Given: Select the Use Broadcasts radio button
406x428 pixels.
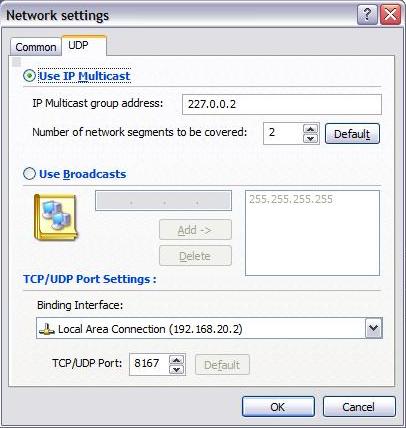Looking at the screenshot, I should coord(29,173).
